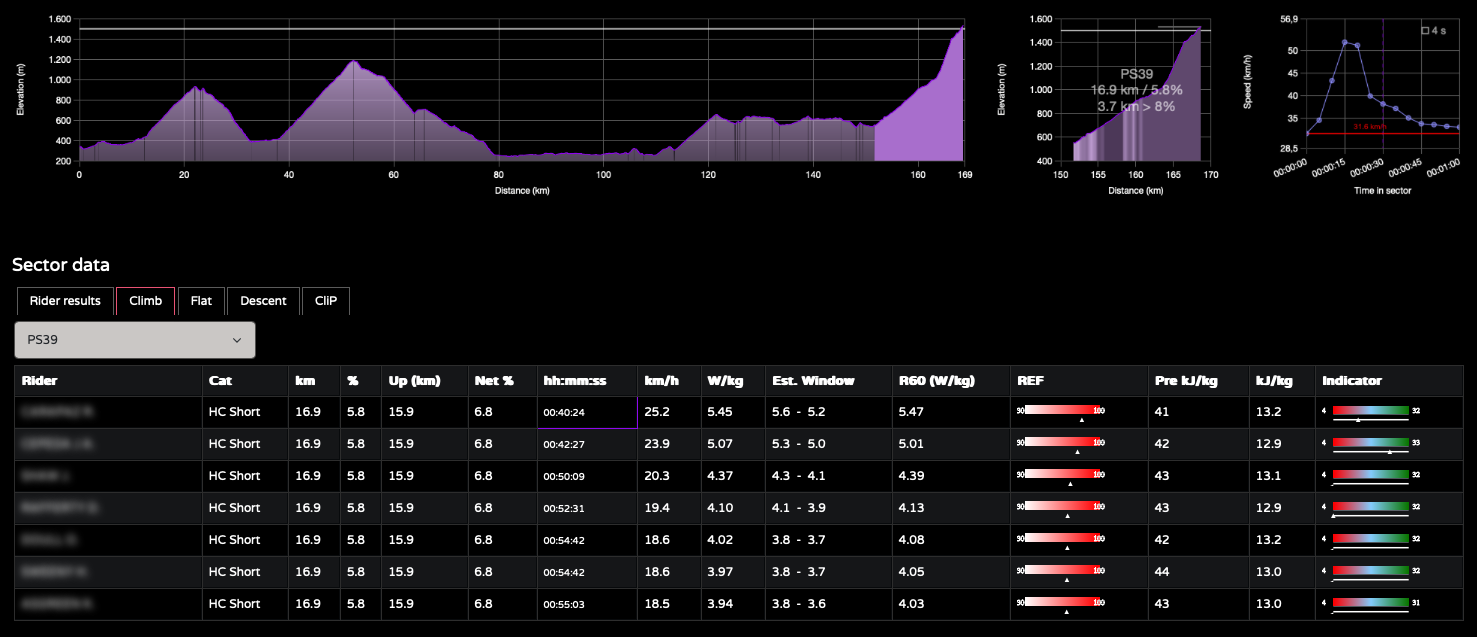This screenshot has width=1477, height=637.
Task: Click the peak speed point on speed chart
Action: click(1345, 42)
